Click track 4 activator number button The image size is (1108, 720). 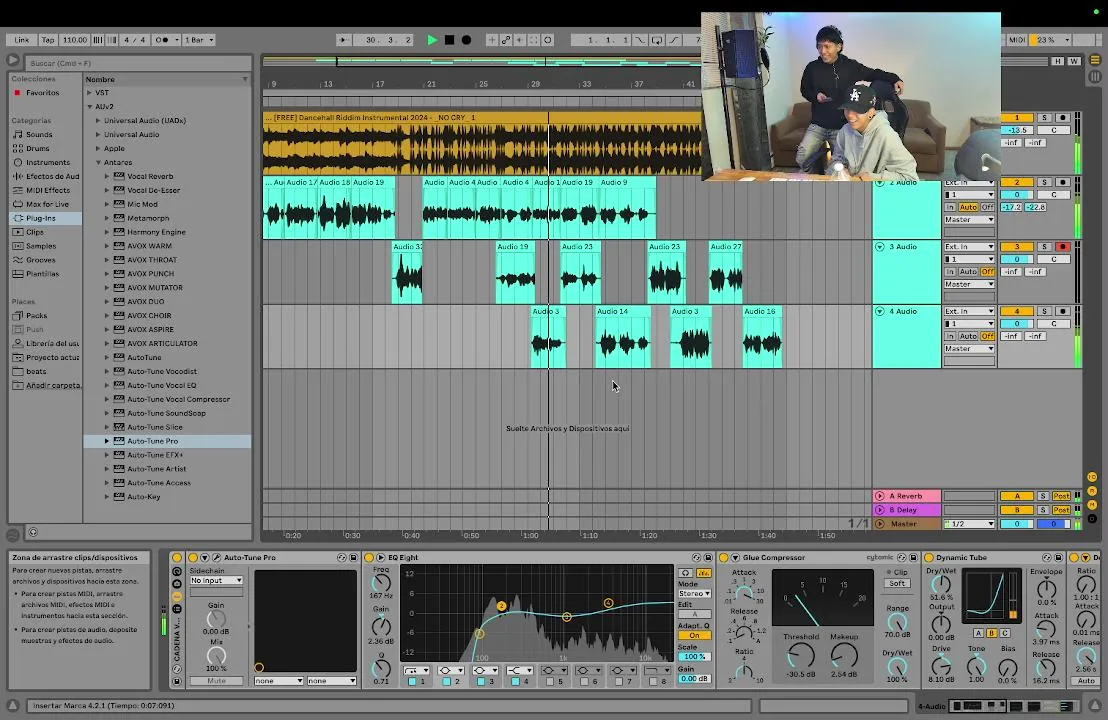pyautogui.click(x=1017, y=312)
